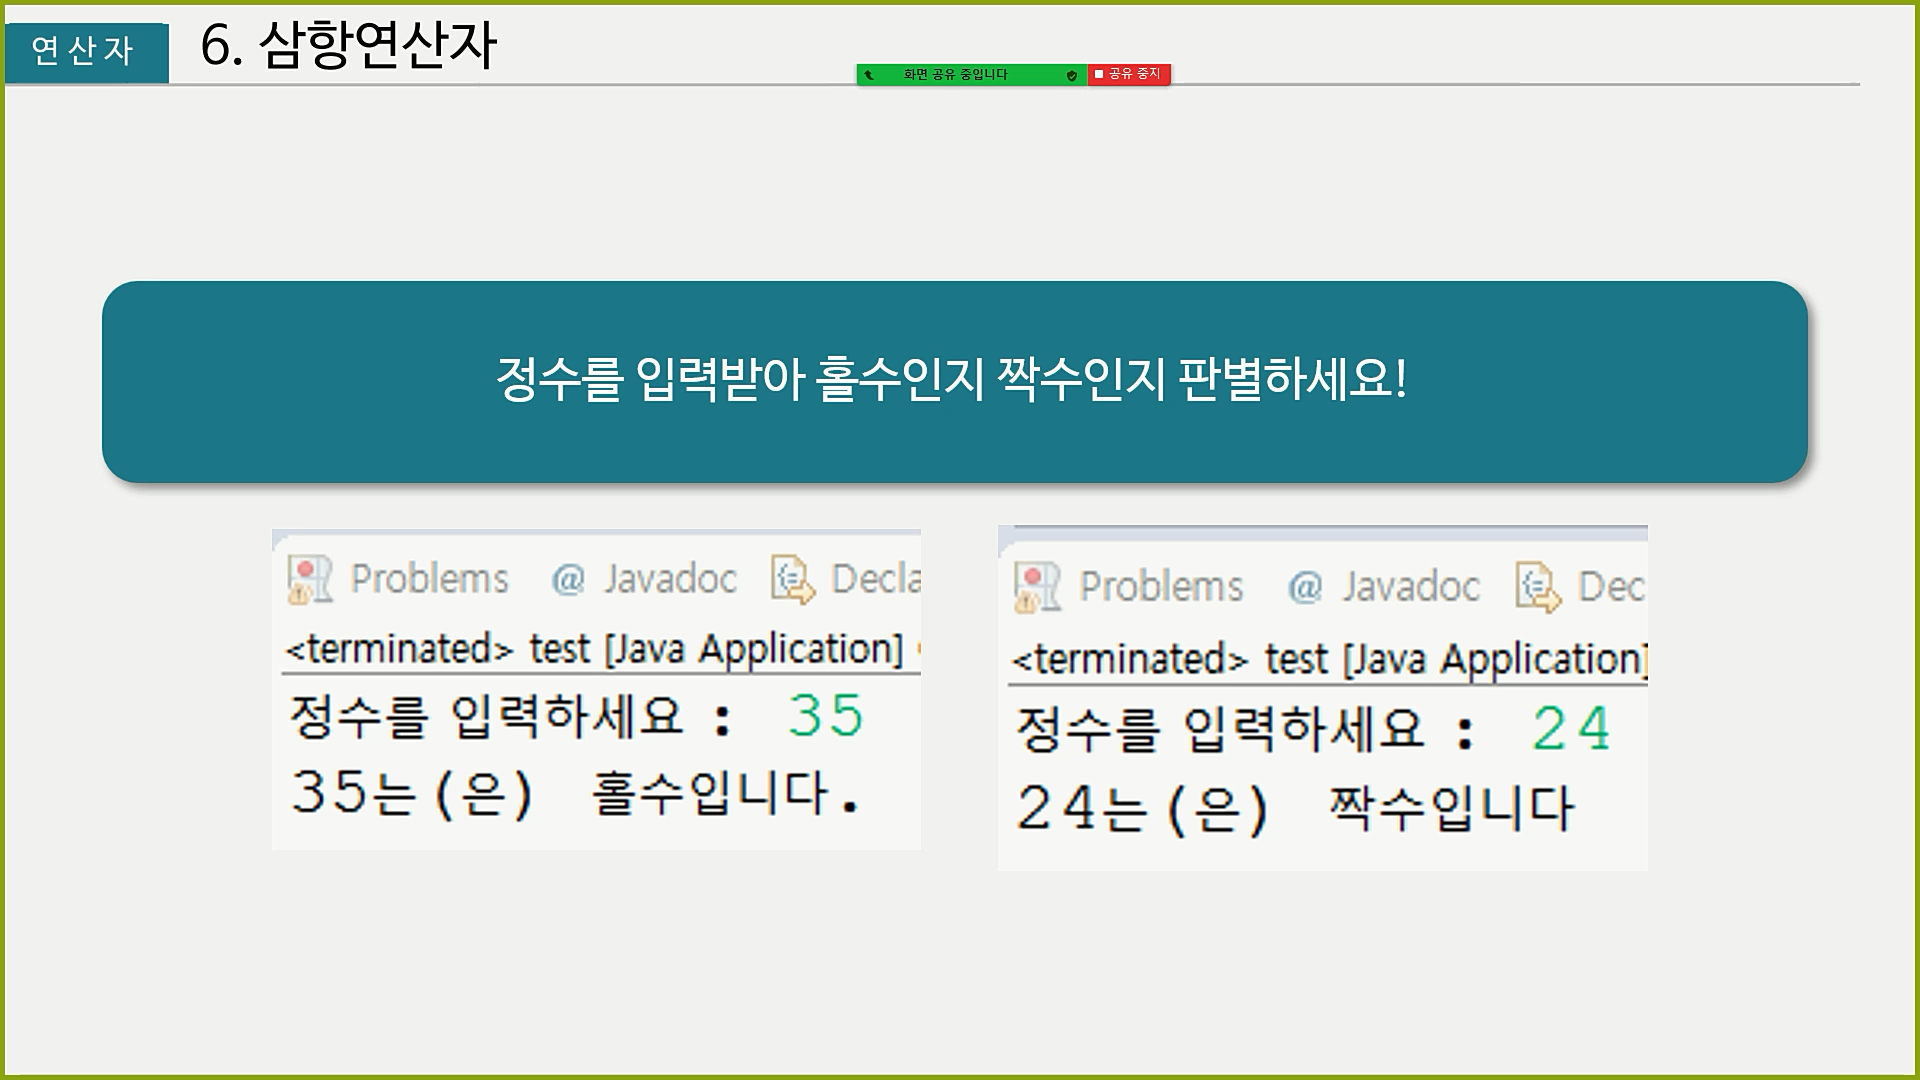Select the Javadoc tab in left console
Image resolution: width=1920 pixels, height=1080 pixels.
click(669, 579)
